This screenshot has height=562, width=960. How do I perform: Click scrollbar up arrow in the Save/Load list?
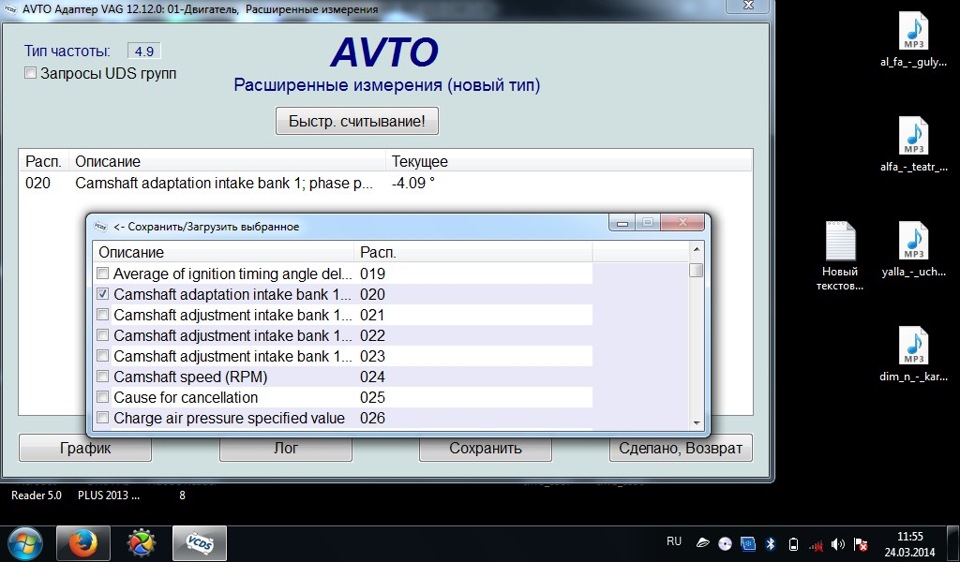pyautogui.click(x=696, y=249)
